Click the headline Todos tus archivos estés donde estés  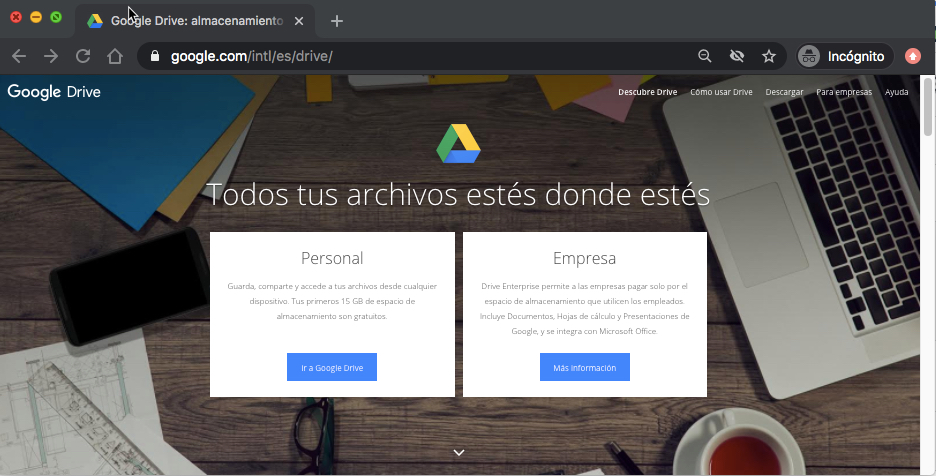[x=458, y=194]
